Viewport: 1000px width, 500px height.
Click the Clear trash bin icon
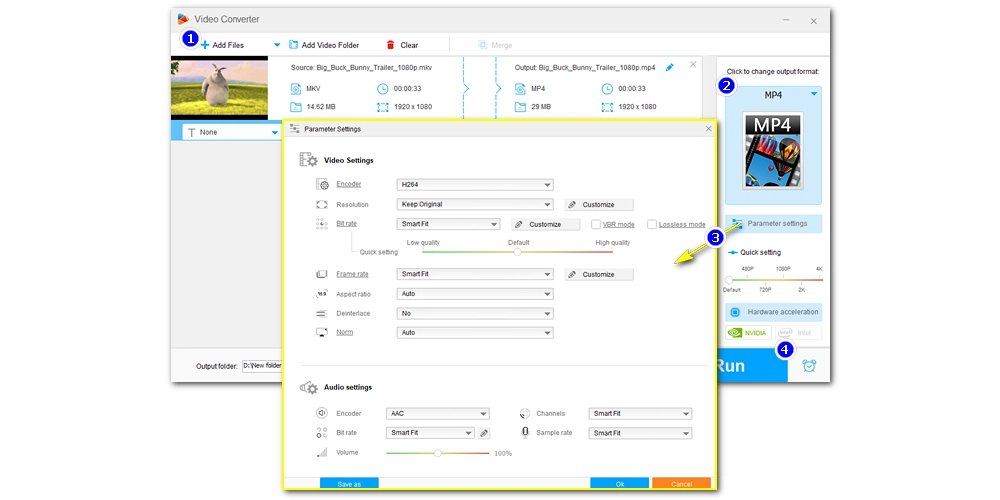click(390, 45)
